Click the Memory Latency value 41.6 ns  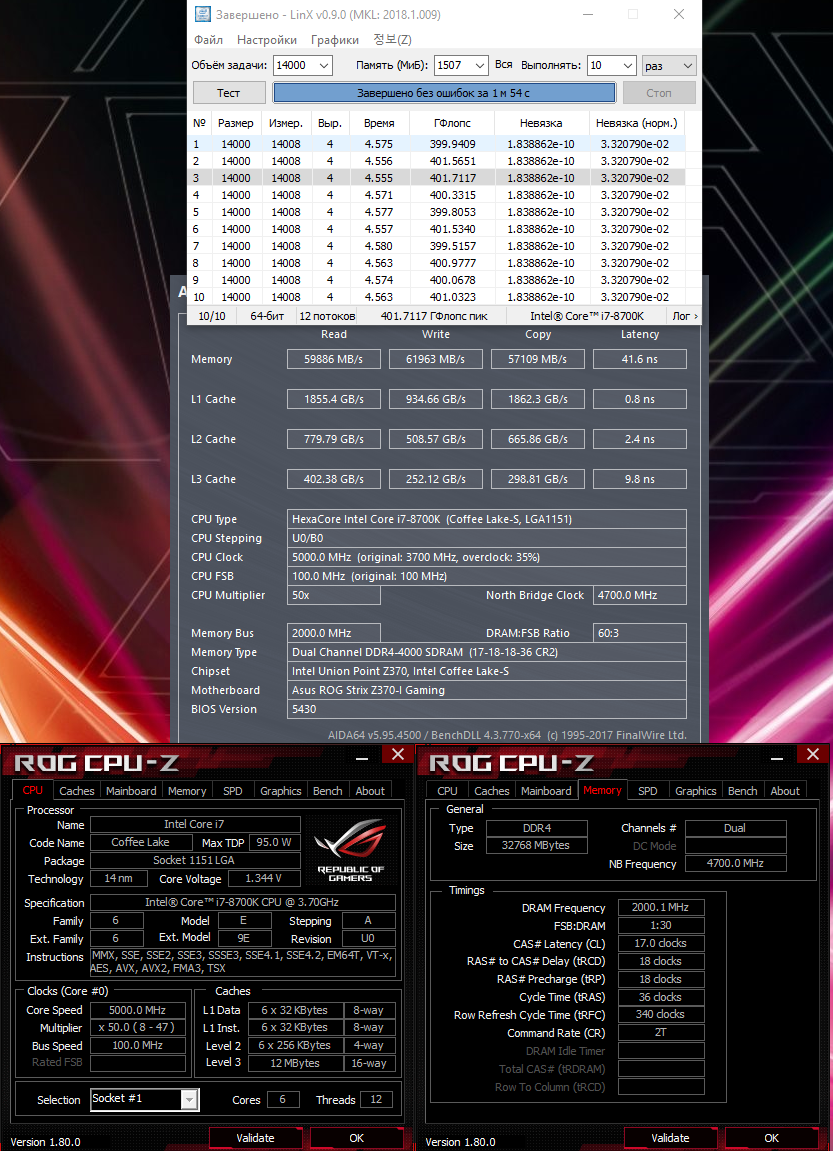(639, 359)
